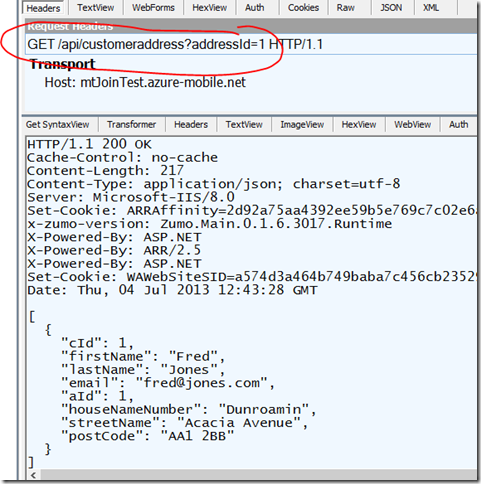The height and width of the screenshot is (484, 481).
Task: Select the request Headers tab
Action: click(x=43, y=8)
